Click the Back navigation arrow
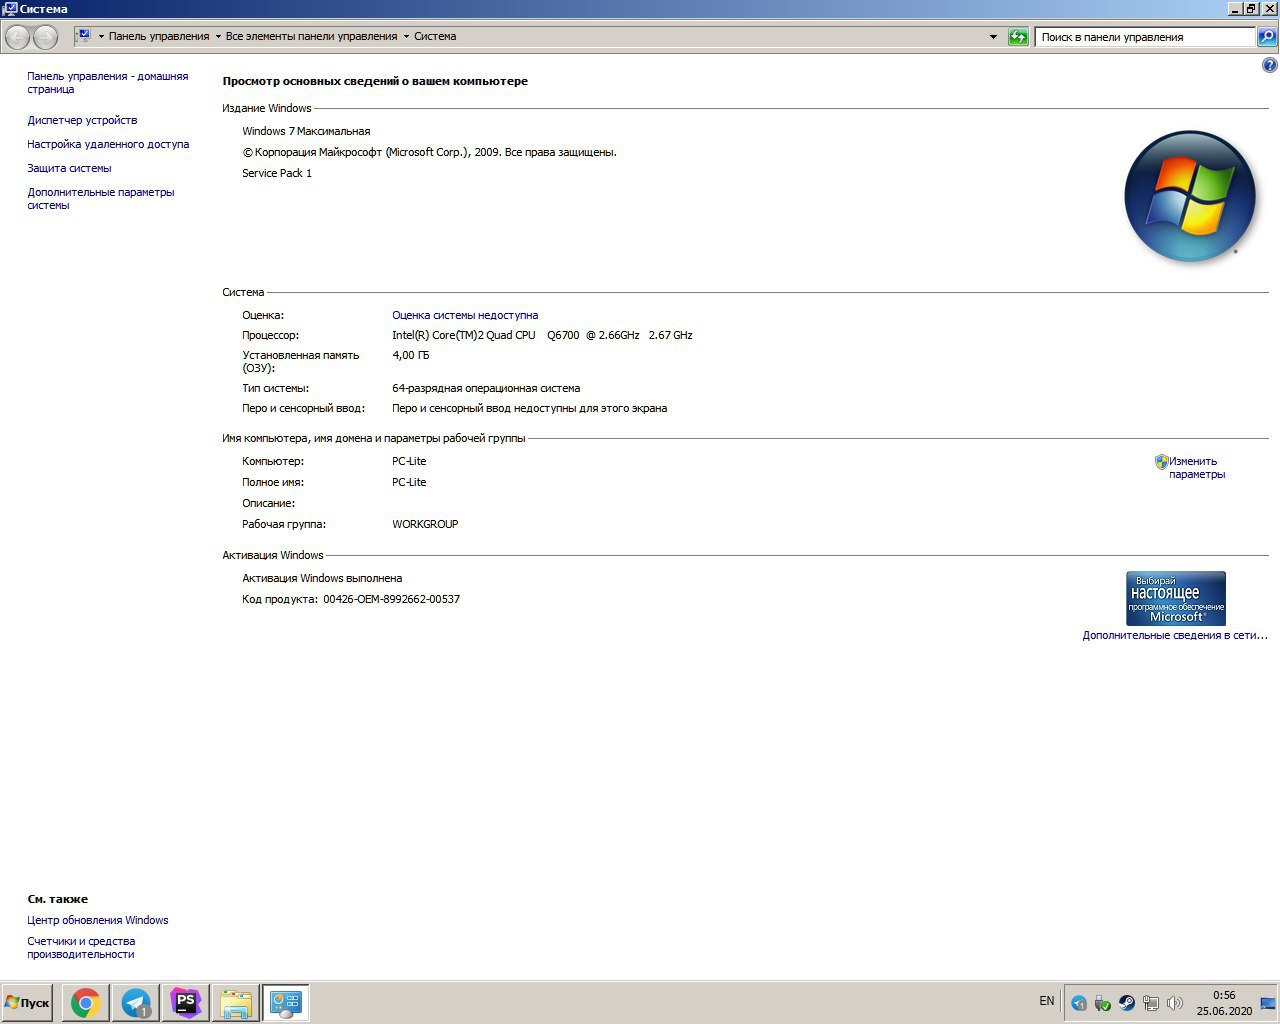The height and width of the screenshot is (1024, 1280). click(17, 37)
